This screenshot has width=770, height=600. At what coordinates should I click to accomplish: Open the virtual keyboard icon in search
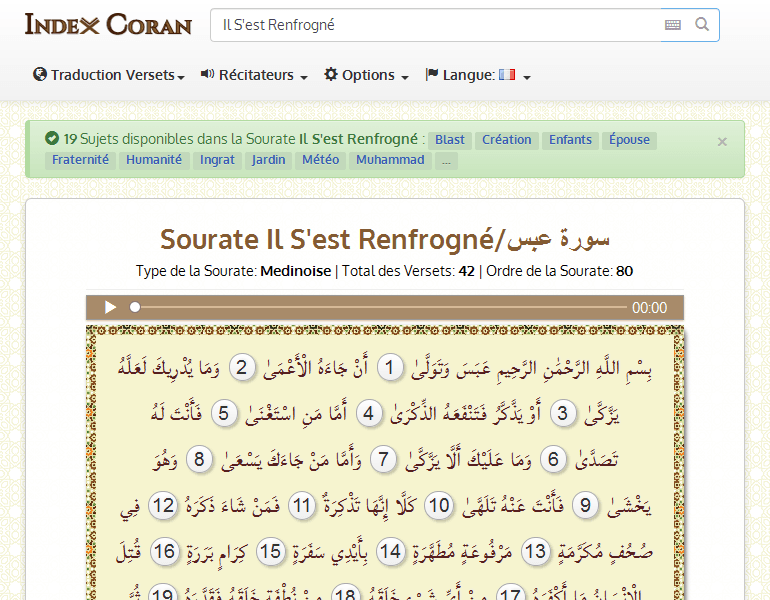coord(672,25)
